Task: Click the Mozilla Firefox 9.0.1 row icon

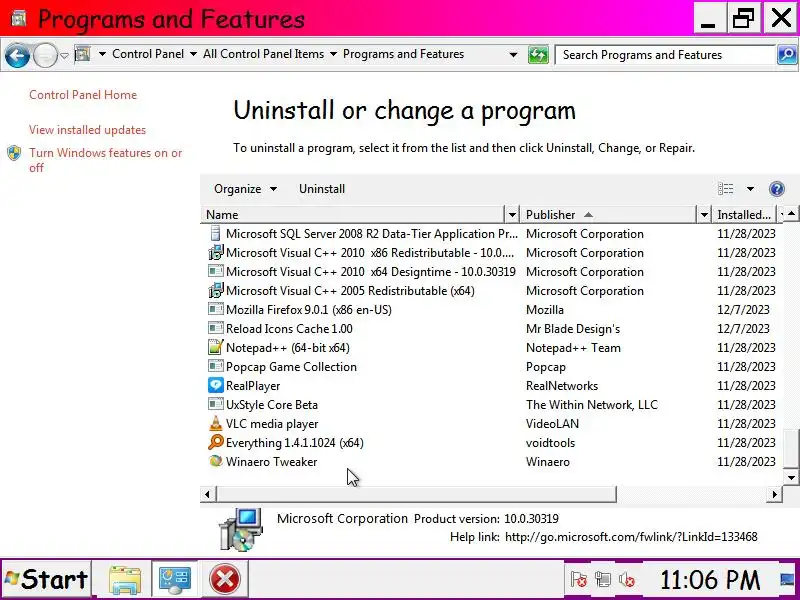Action: [216, 309]
